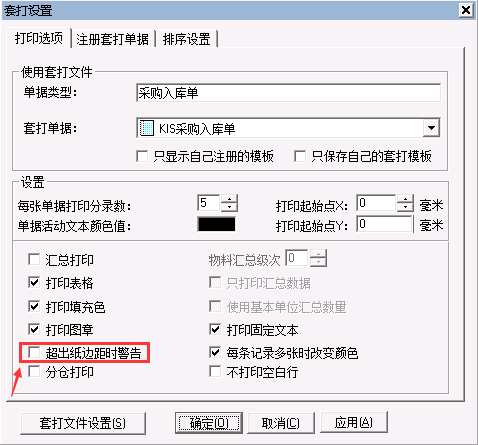The width and height of the screenshot is (478, 445).
Task: Enable 只保存自己的套打模板 checkbox
Action: pyautogui.click(x=300, y=156)
